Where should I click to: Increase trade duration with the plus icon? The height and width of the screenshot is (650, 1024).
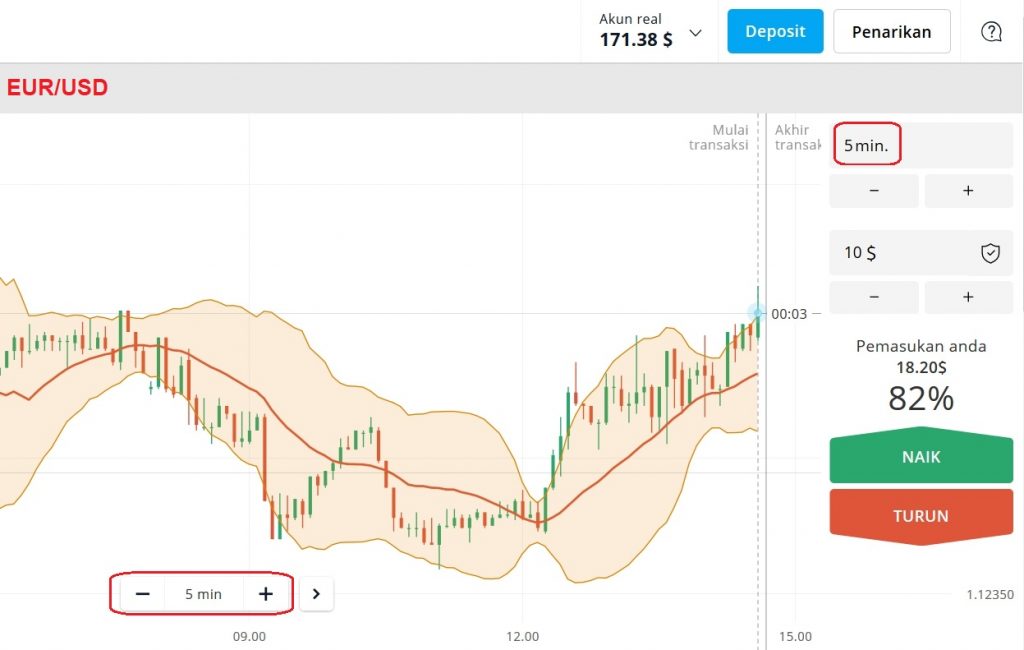967,190
